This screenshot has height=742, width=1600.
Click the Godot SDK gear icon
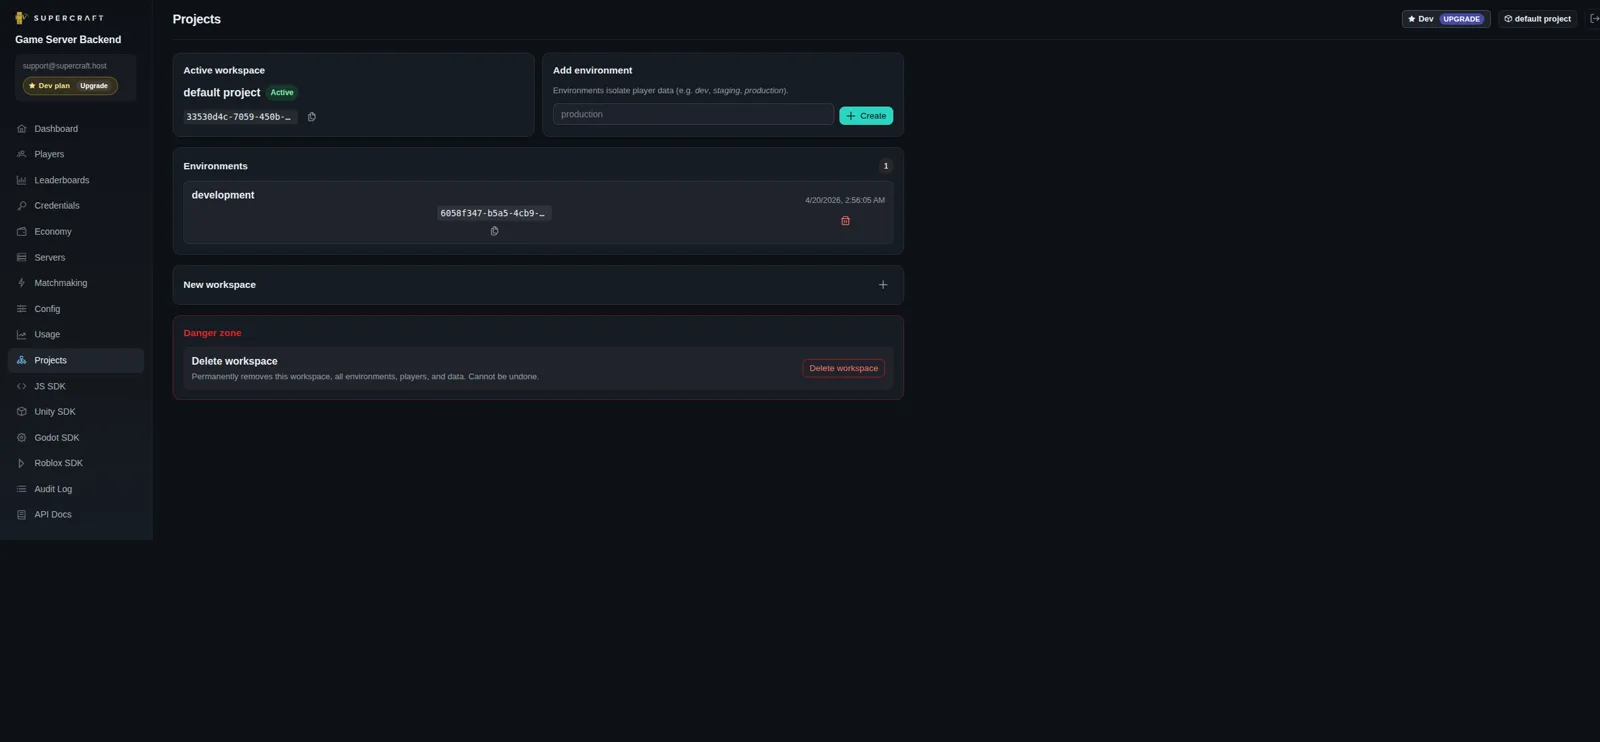click(21, 438)
